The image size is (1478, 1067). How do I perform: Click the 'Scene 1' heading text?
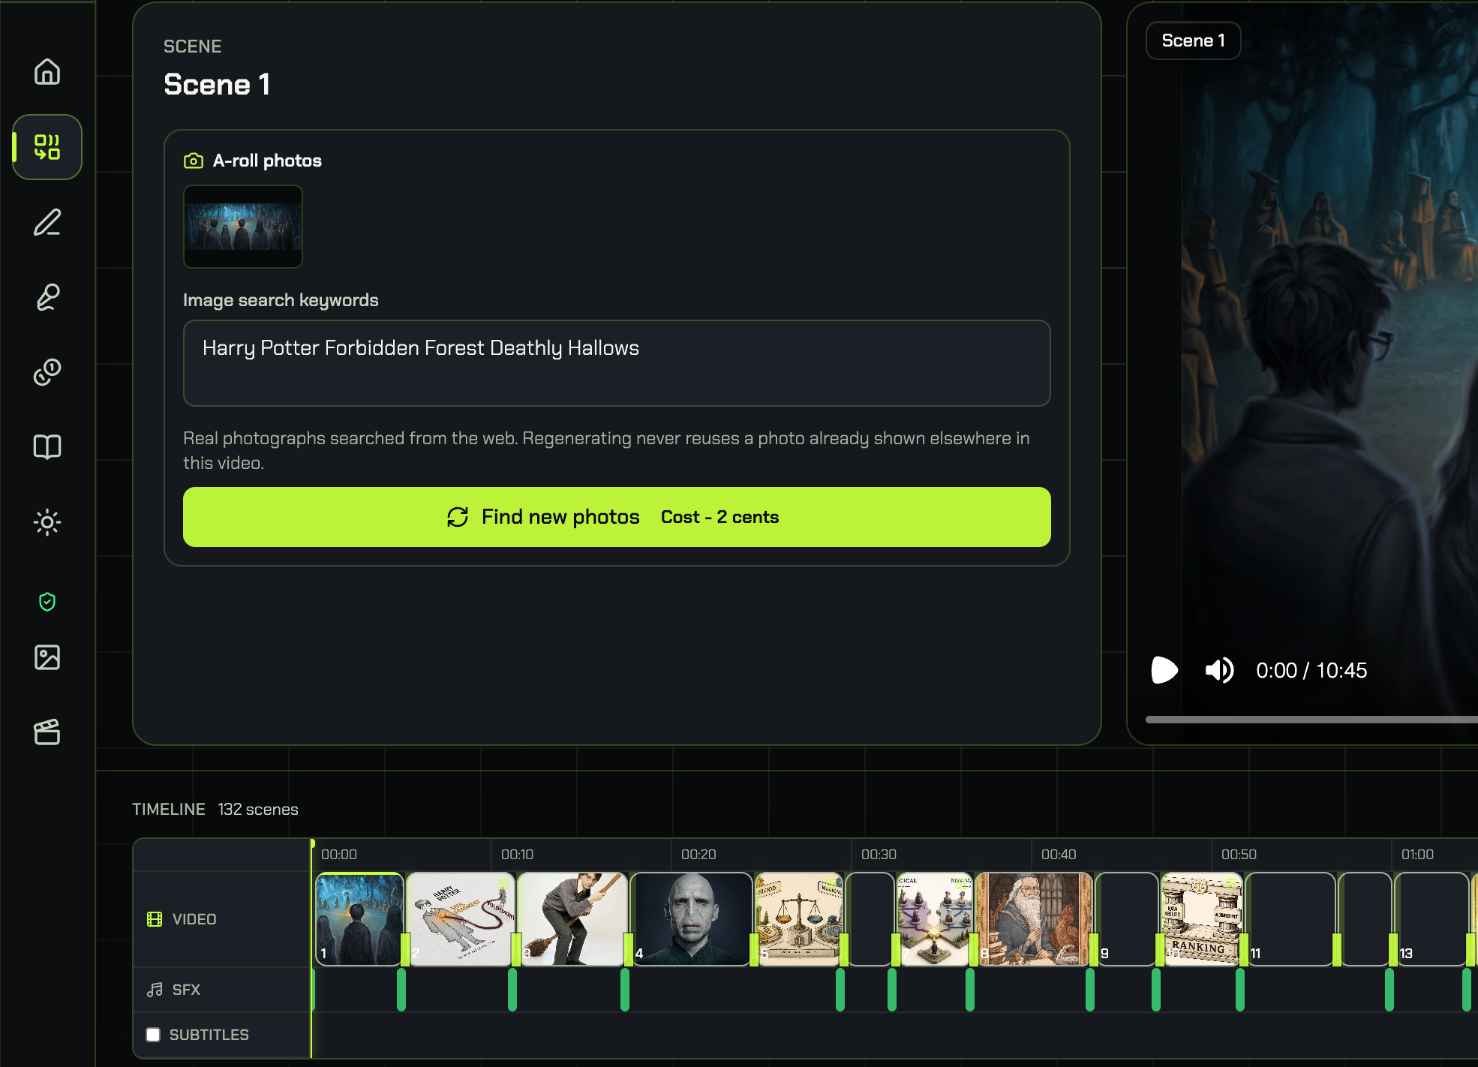pos(217,85)
